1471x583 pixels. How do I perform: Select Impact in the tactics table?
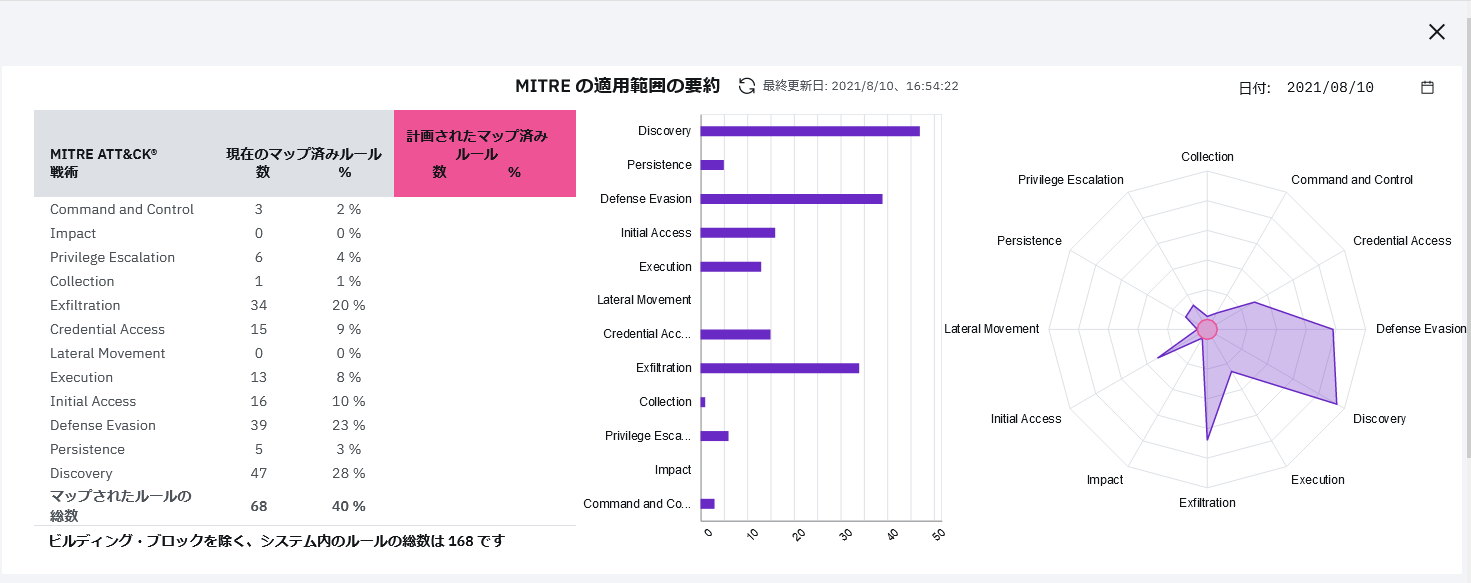pyautogui.click(x=73, y=233)
